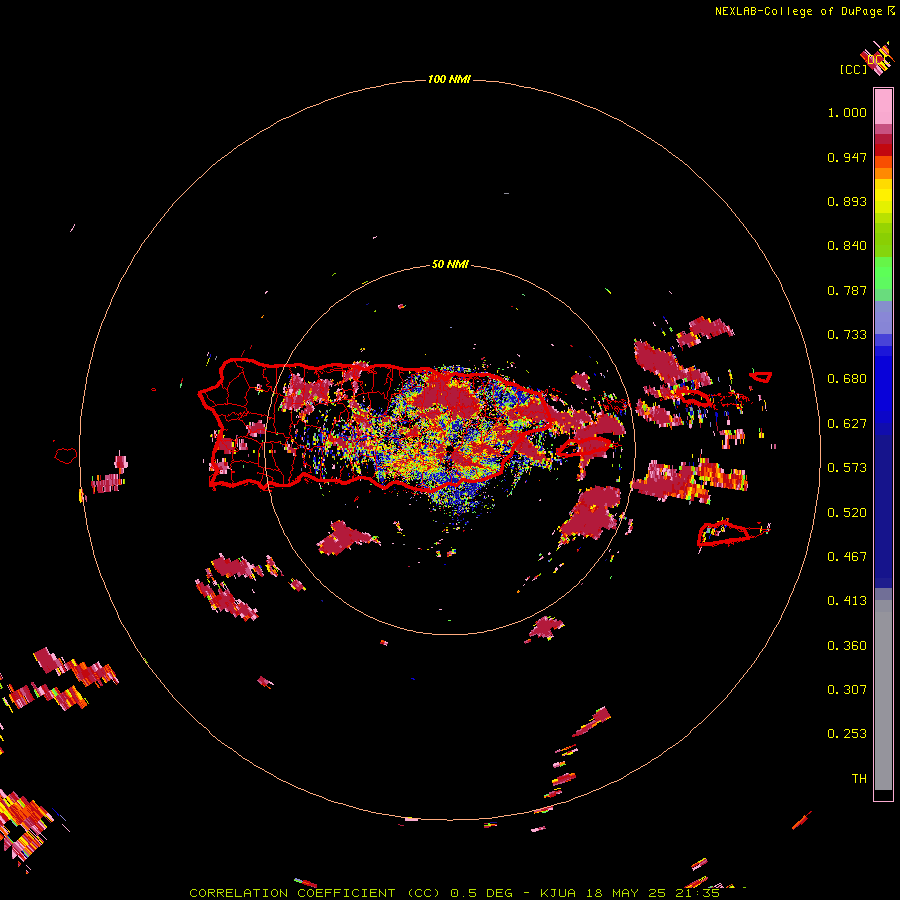Click the bright green color bar segment
This screenshot has width=900, height=900.
[x=883, y=273]
